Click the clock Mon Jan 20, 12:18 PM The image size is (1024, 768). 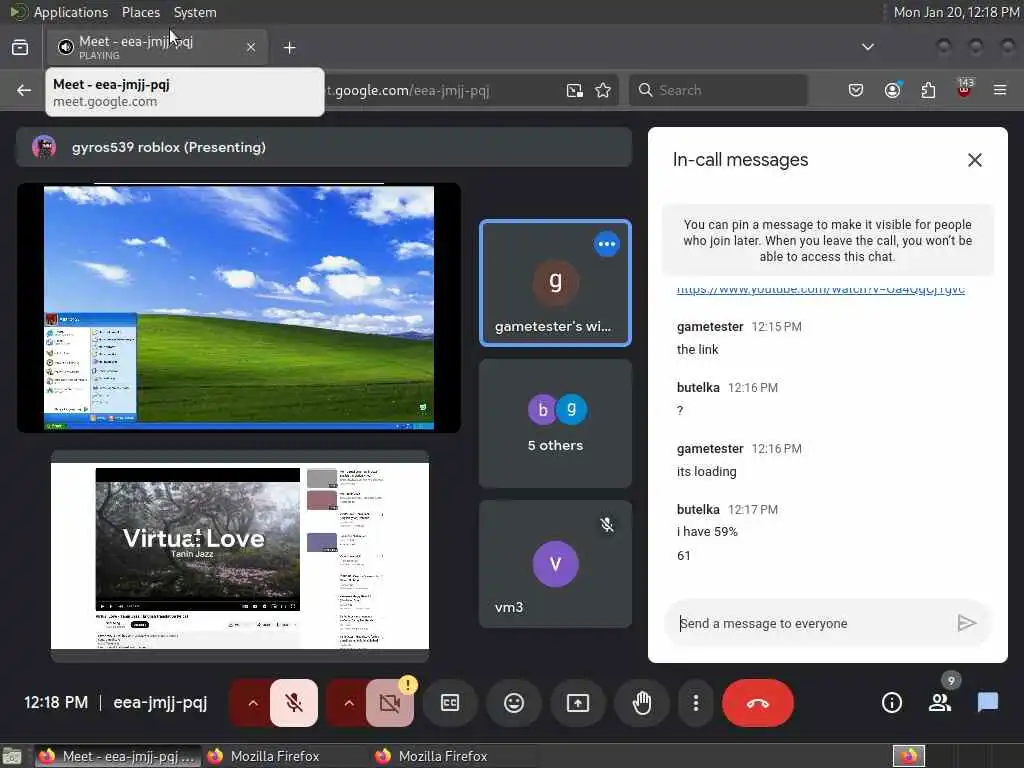(956, 12)
